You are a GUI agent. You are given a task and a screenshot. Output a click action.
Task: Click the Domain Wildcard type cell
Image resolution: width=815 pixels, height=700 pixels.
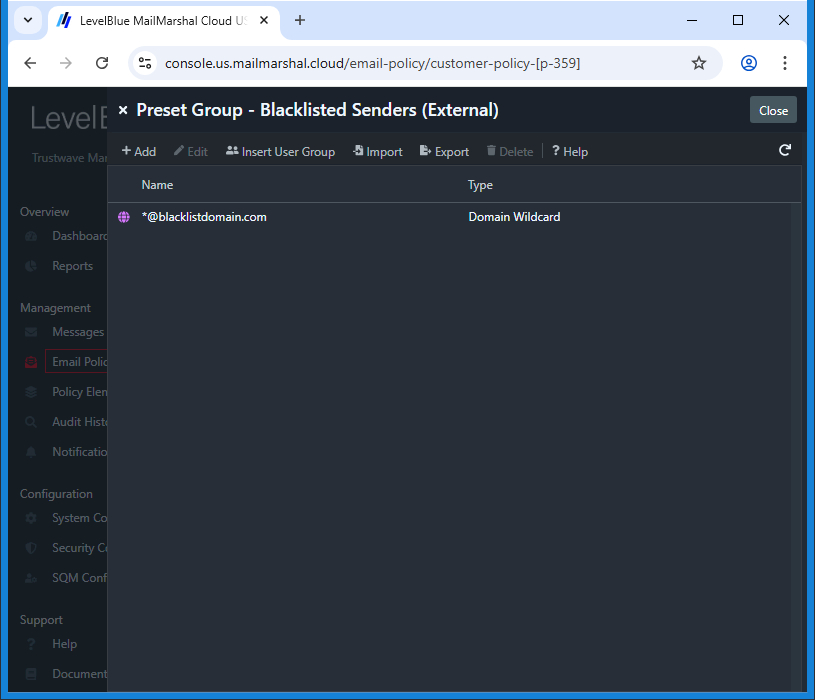coord(514,217)
